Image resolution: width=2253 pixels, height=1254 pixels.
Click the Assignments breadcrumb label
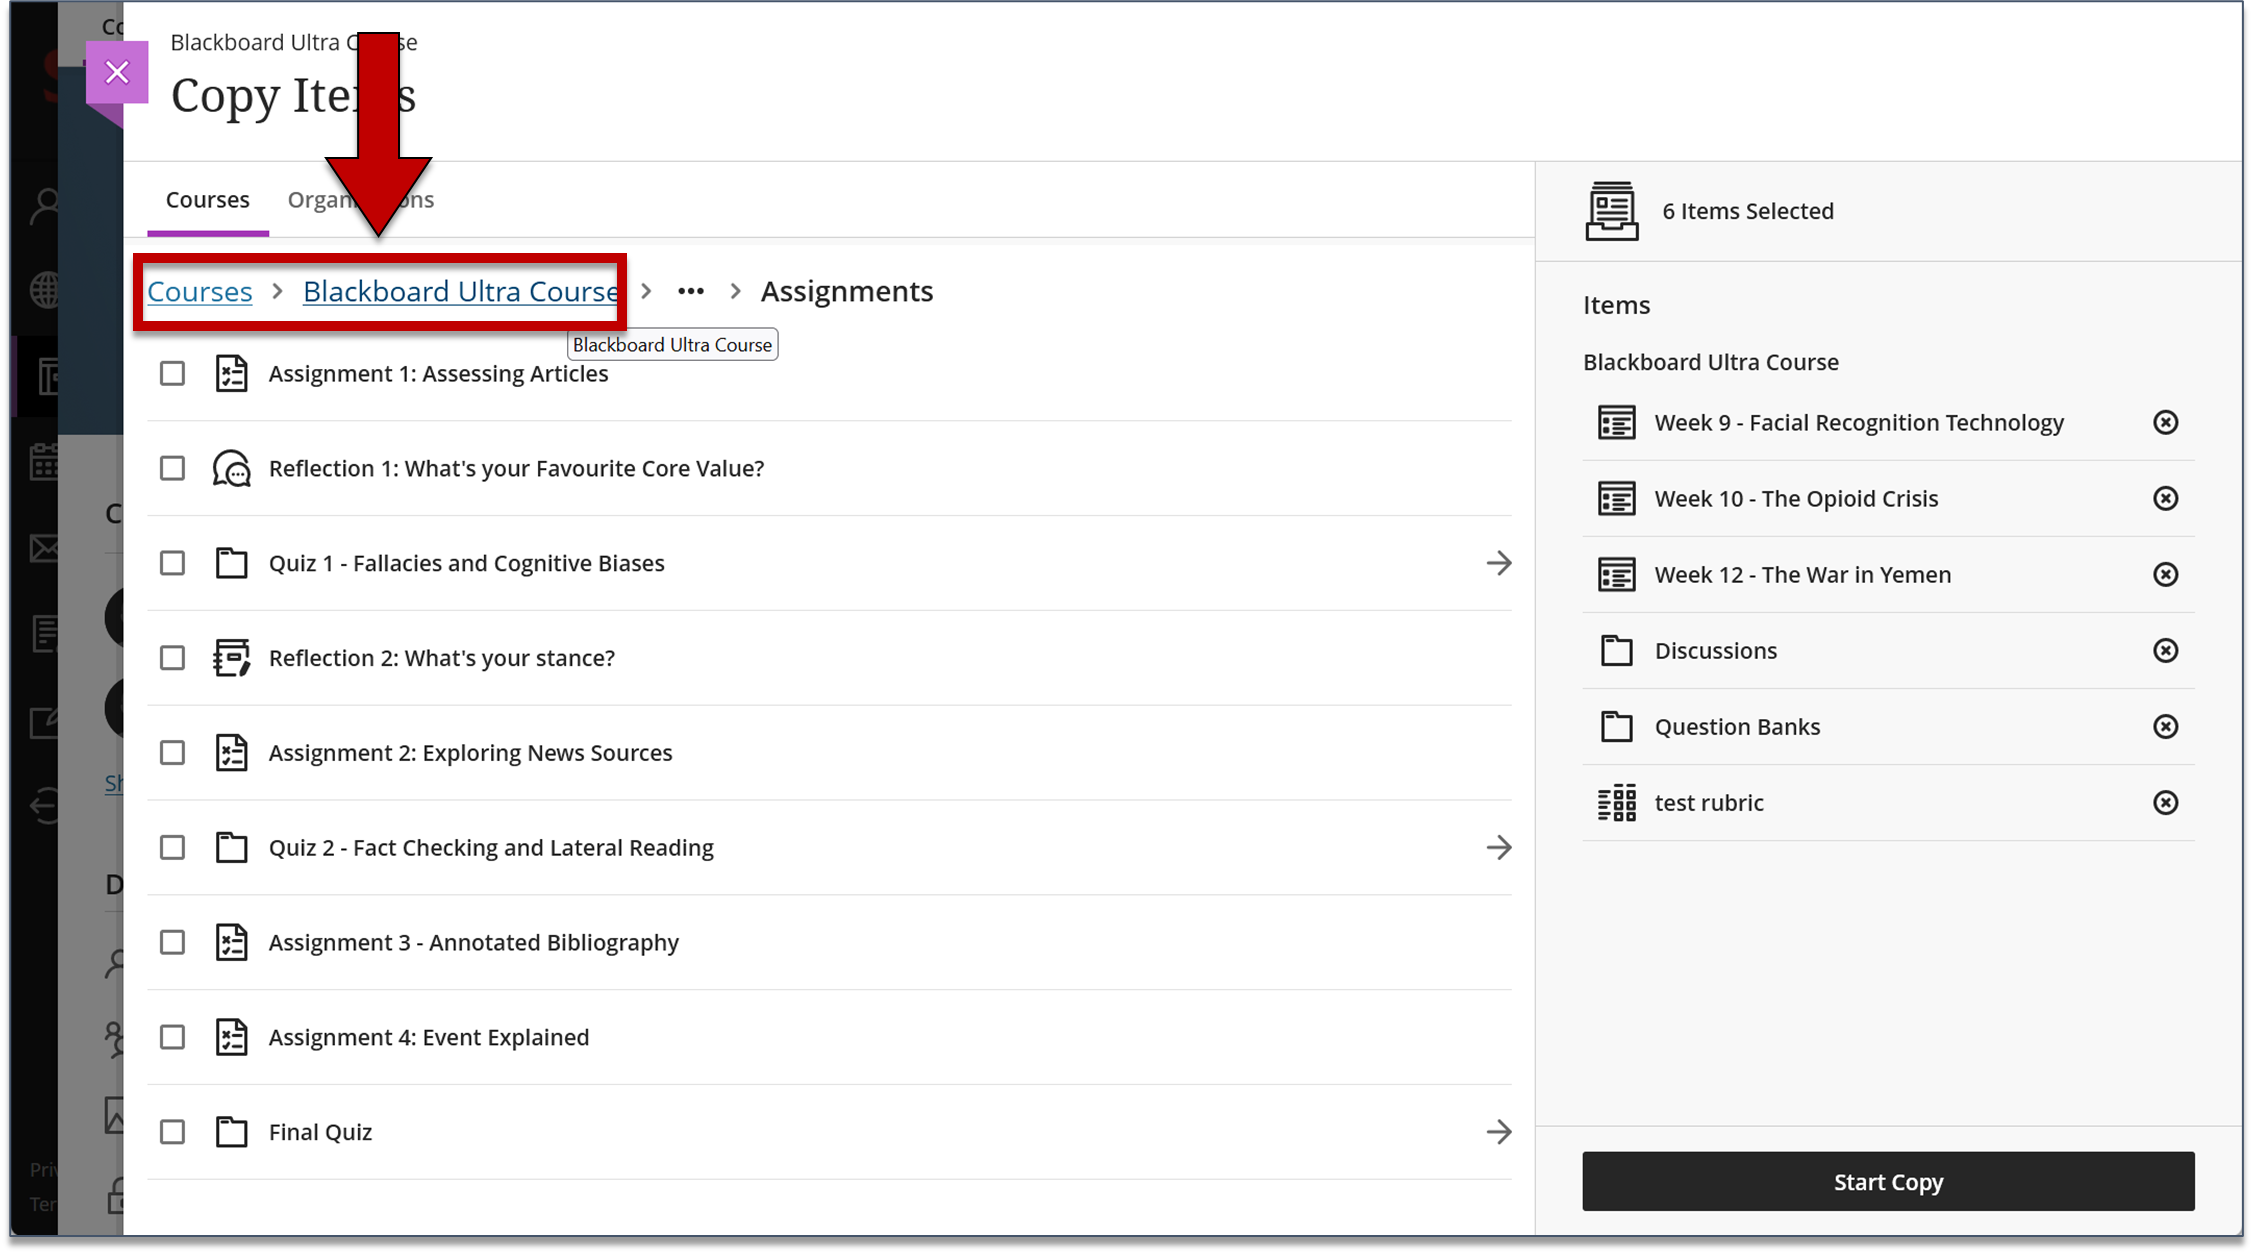point(846,291)
